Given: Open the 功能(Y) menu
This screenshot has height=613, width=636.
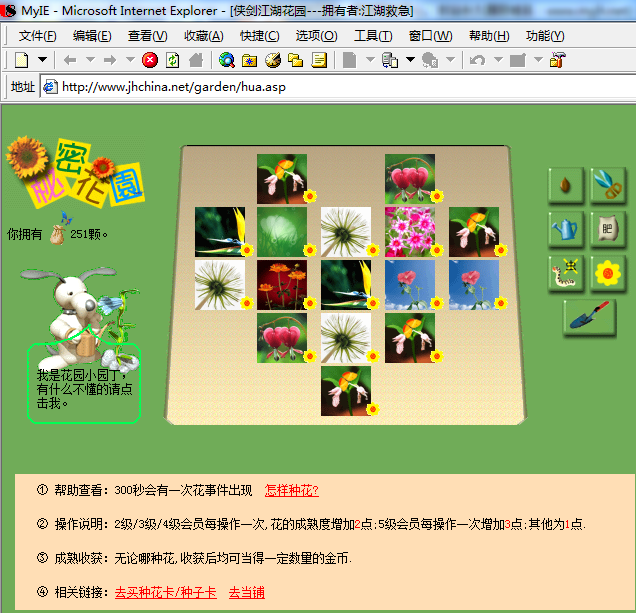Looking at the screenshot, I should [545, 36].
